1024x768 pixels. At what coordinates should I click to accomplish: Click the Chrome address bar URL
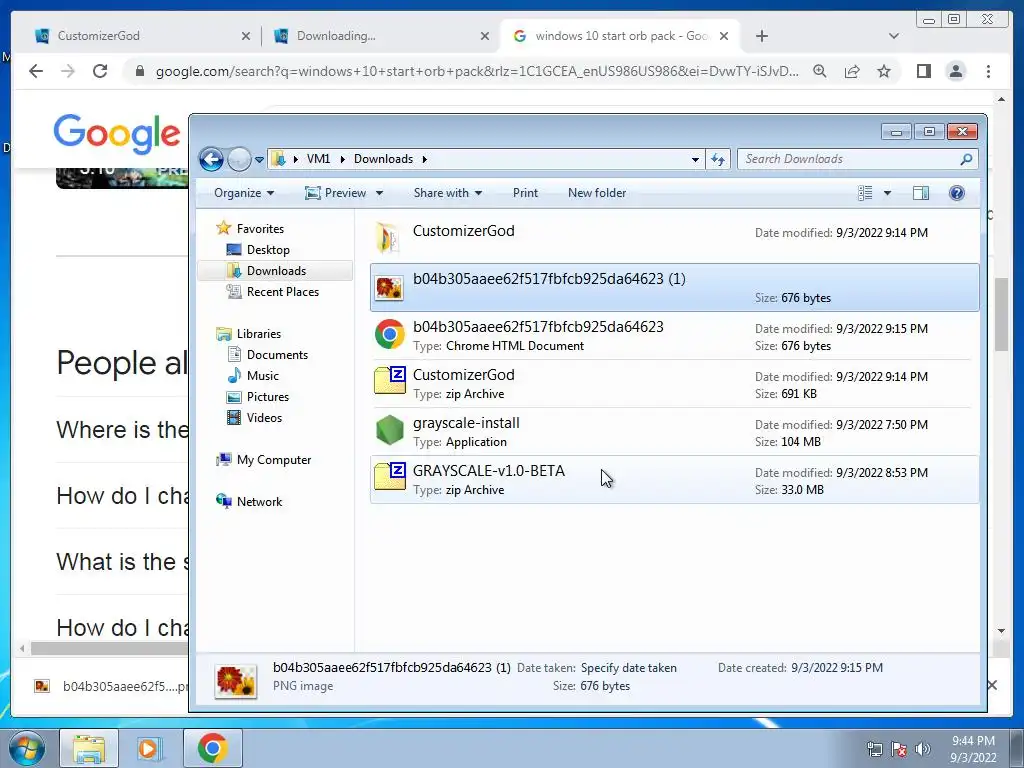[477, 72]
